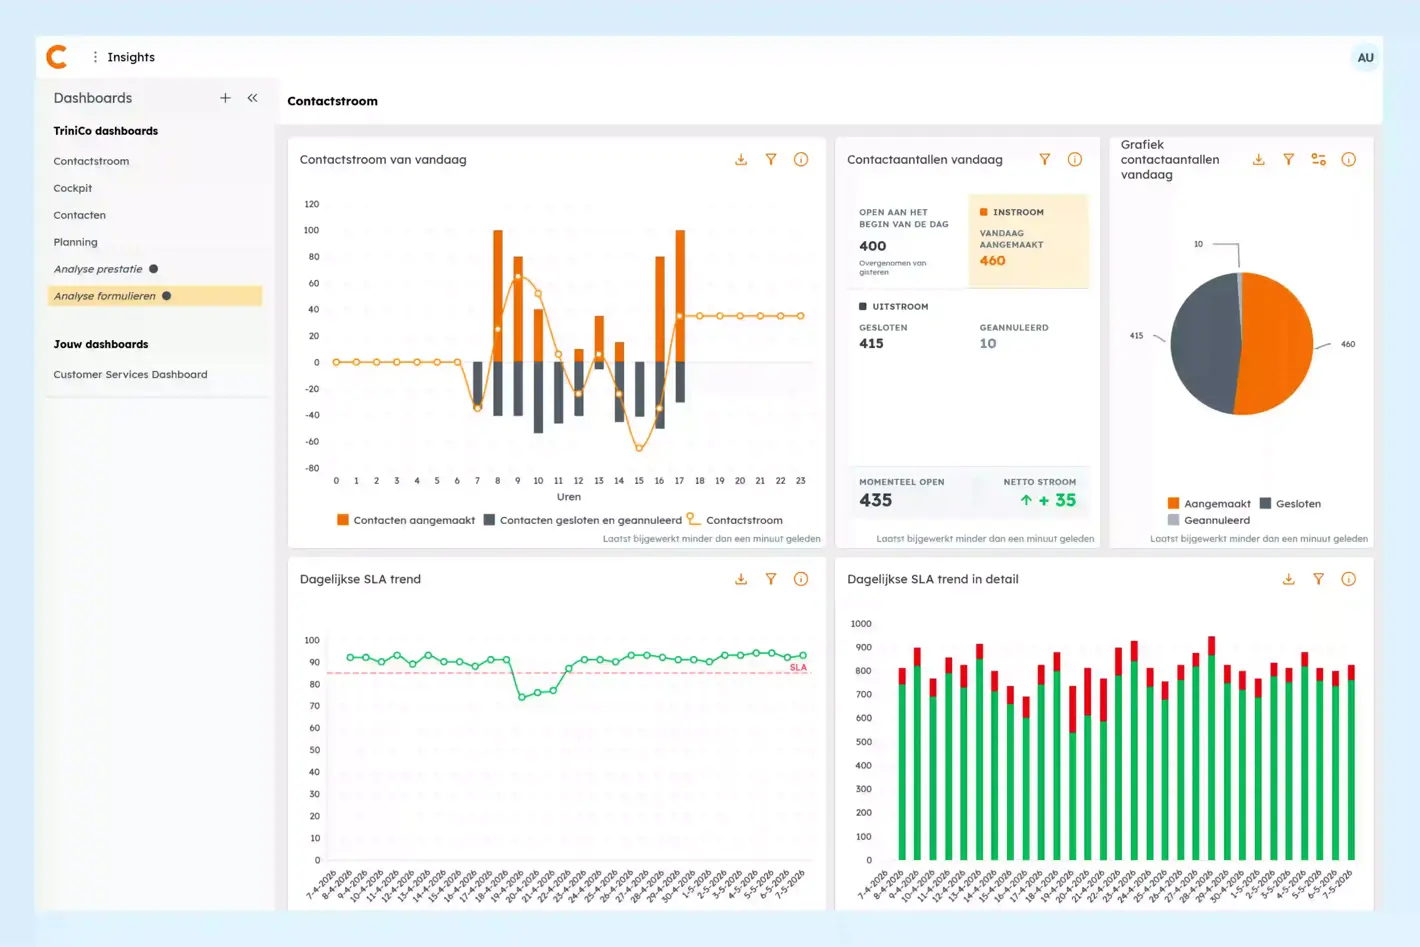Download the Contactstroom van vandaag chart

tap(741, 160)
